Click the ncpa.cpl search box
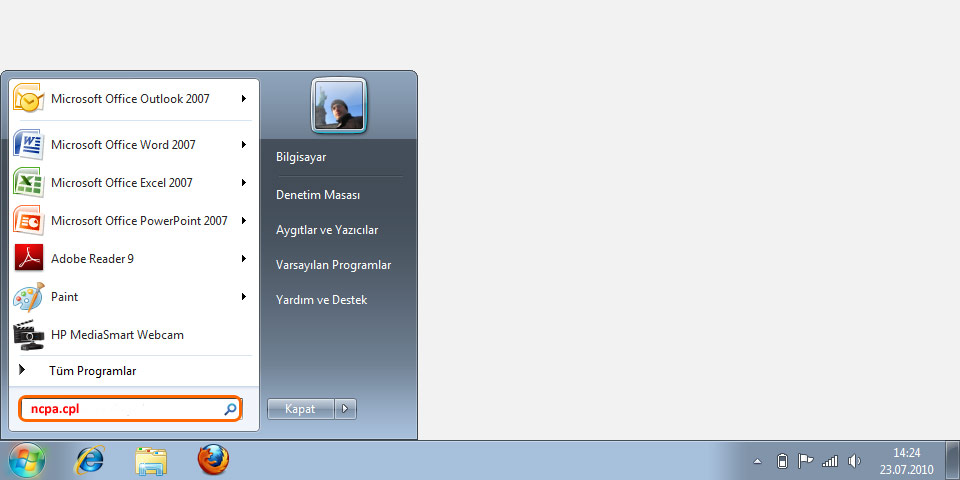Screen dimensions: 960x480 coord(130,409)
